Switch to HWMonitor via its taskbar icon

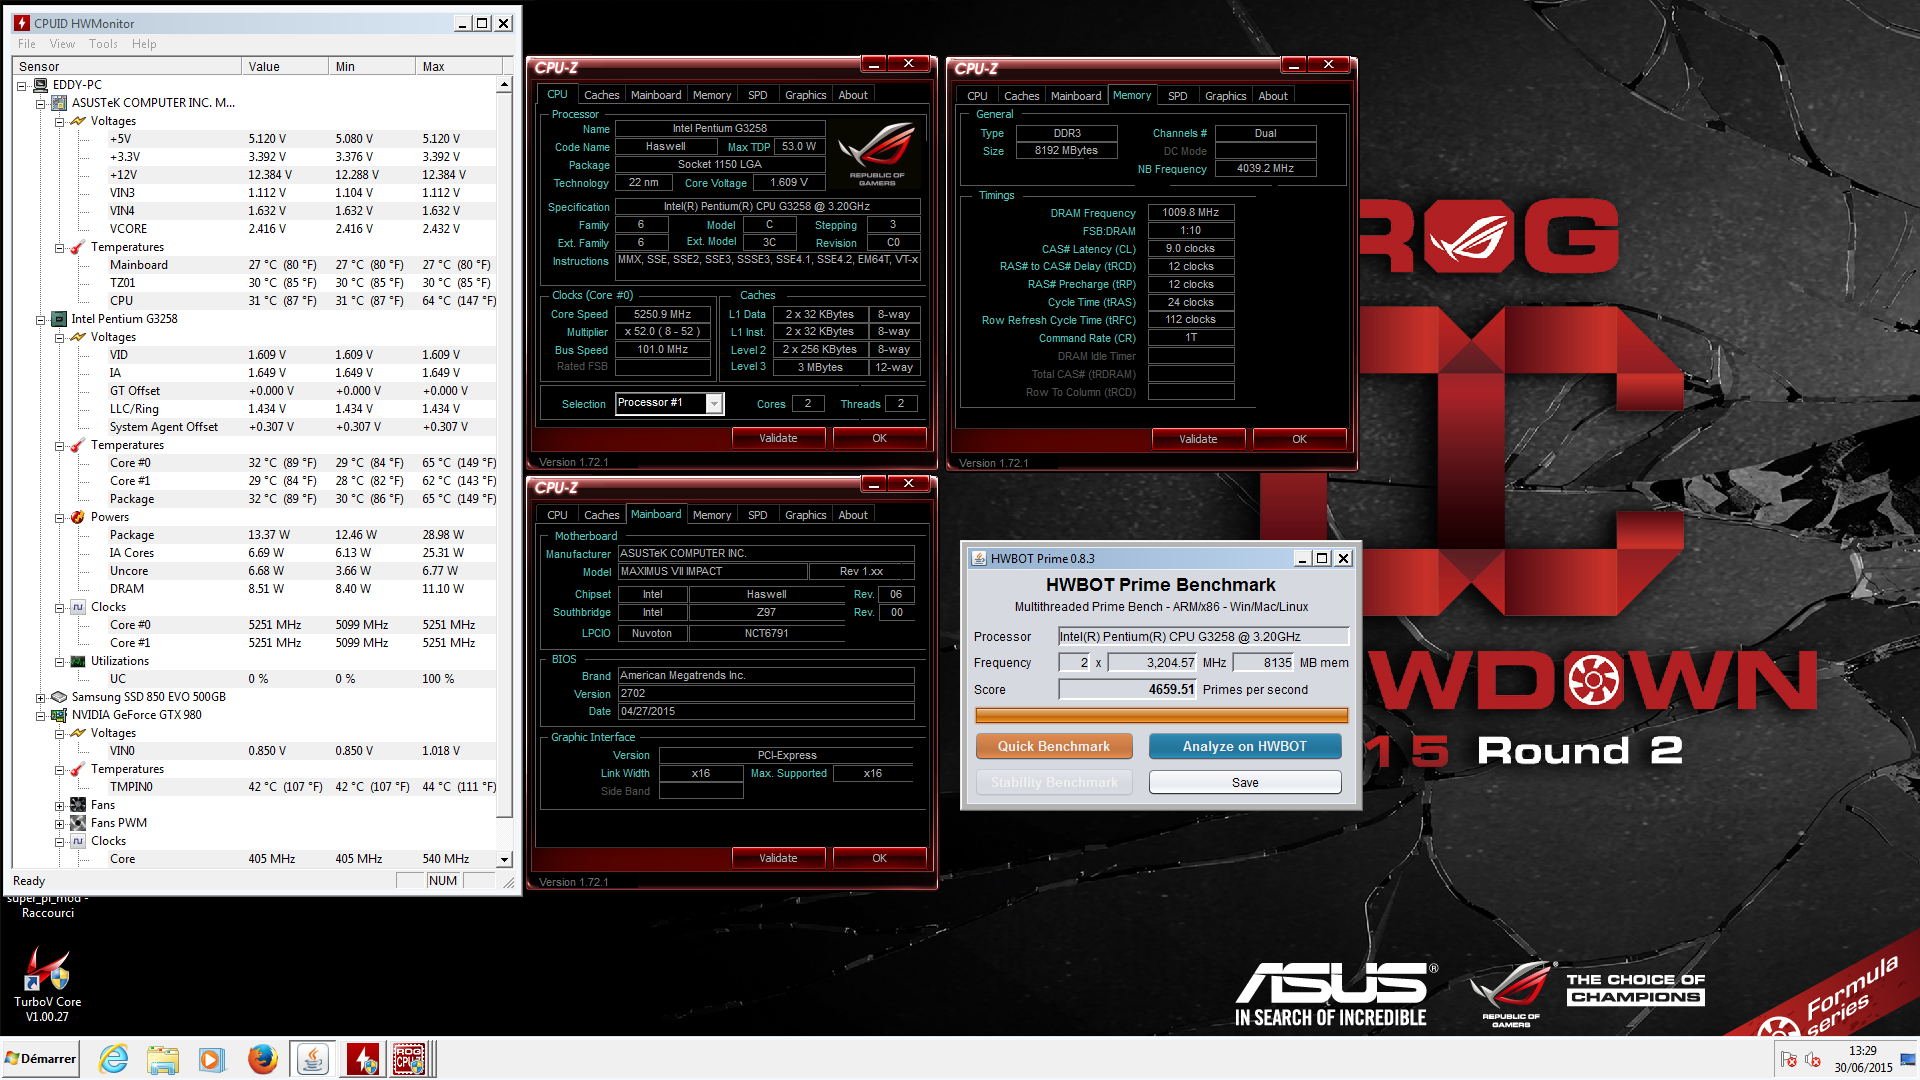362,1059
